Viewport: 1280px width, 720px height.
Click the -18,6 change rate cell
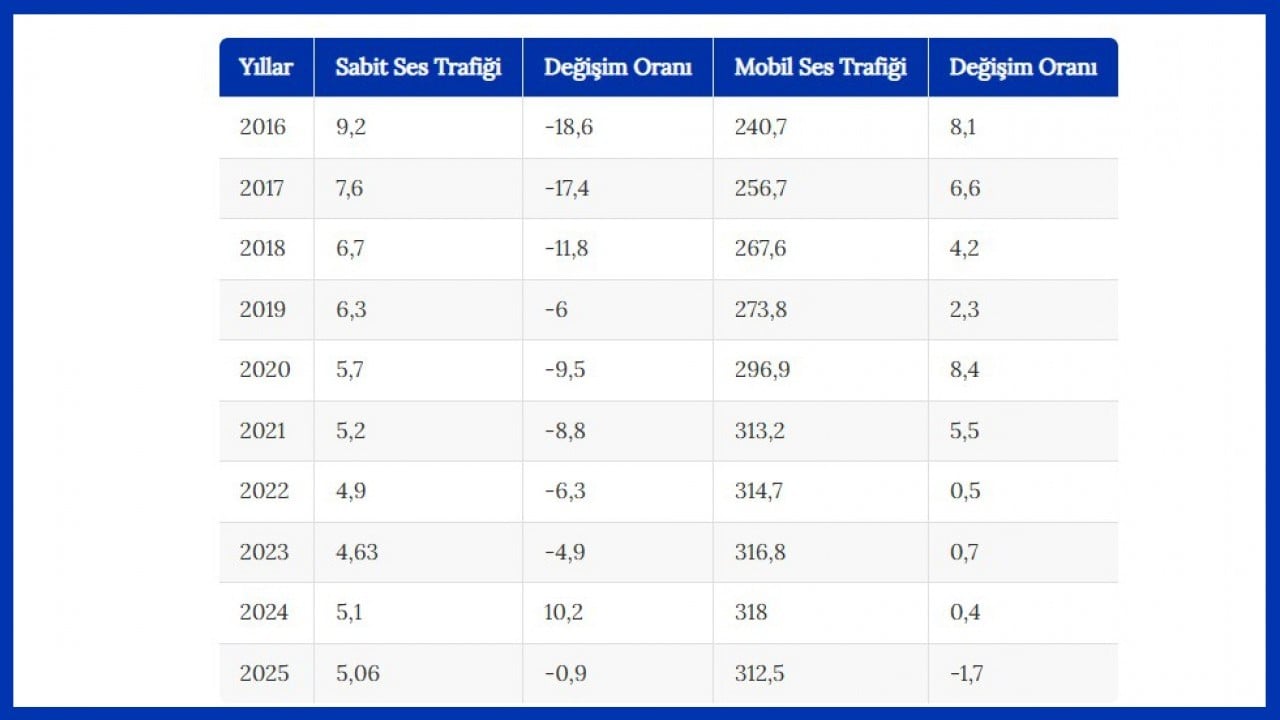[569, 127]
